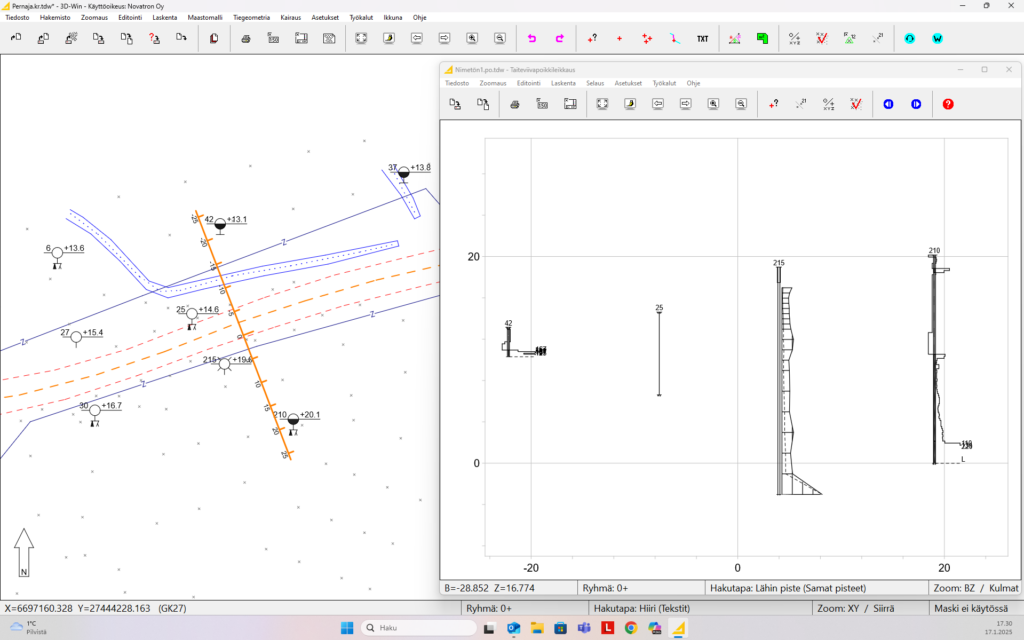1024x640 pixels.
Task: Click the Zoom: XY / Siirrä status field
Action: (x=856, y=608)
